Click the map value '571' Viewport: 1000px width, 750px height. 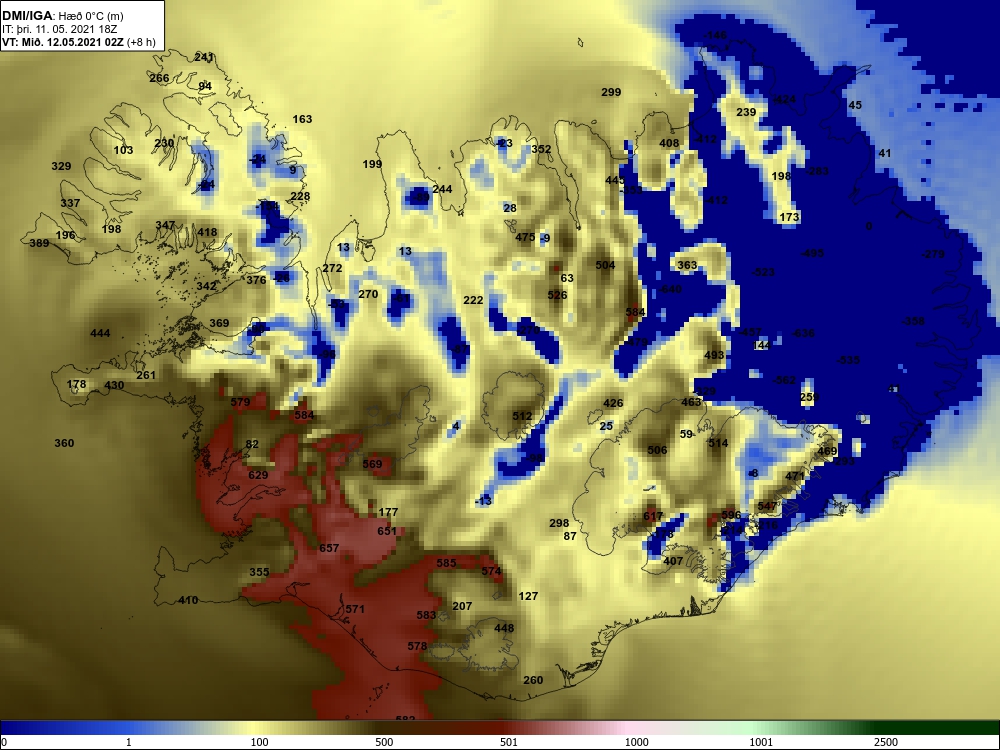pyautogui.click(x=355, y=609)
